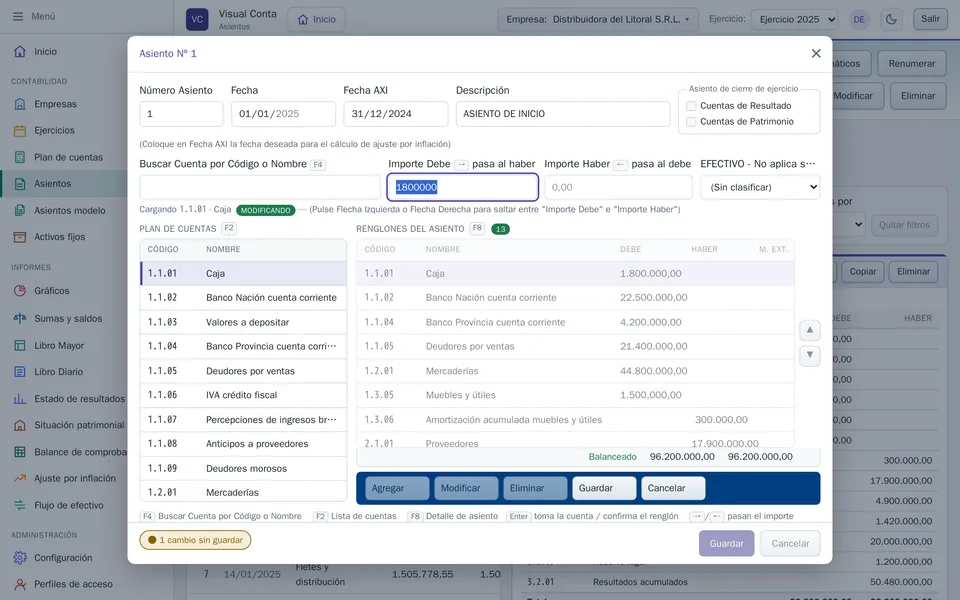Open the hamburger Menú icon
The width and height of the screenshot is (960, 600).
click(x=18, y=17)
